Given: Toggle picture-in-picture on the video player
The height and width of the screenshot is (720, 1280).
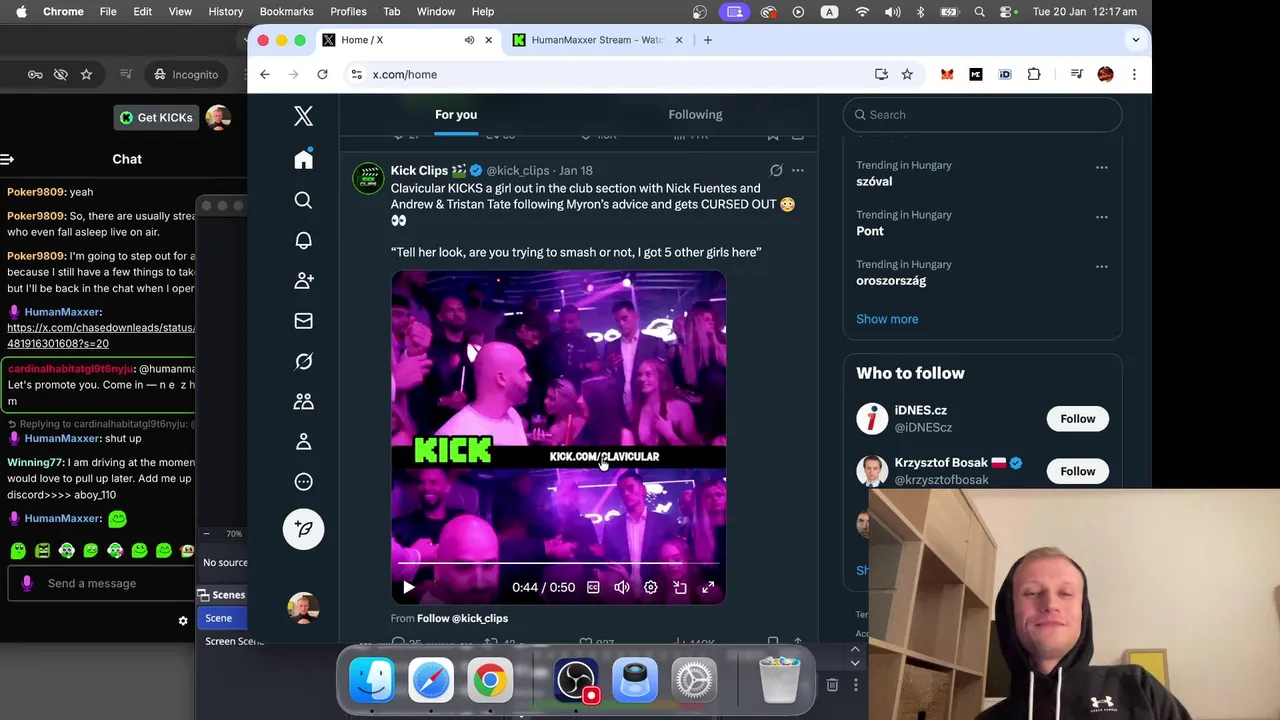Looking at the screenshot, I should (x=680, y=587).
